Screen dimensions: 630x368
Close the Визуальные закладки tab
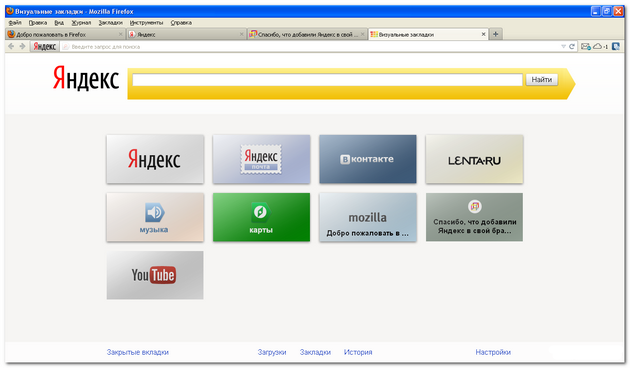pos(483,35)
